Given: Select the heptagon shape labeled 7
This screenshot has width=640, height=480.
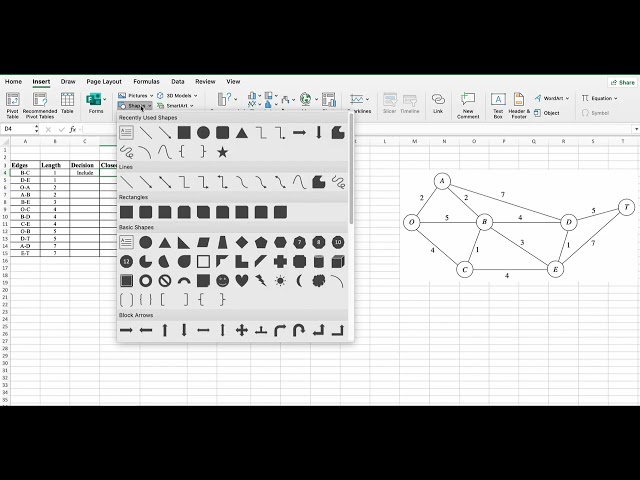Looking at the screenshot, I should point(299,242).
